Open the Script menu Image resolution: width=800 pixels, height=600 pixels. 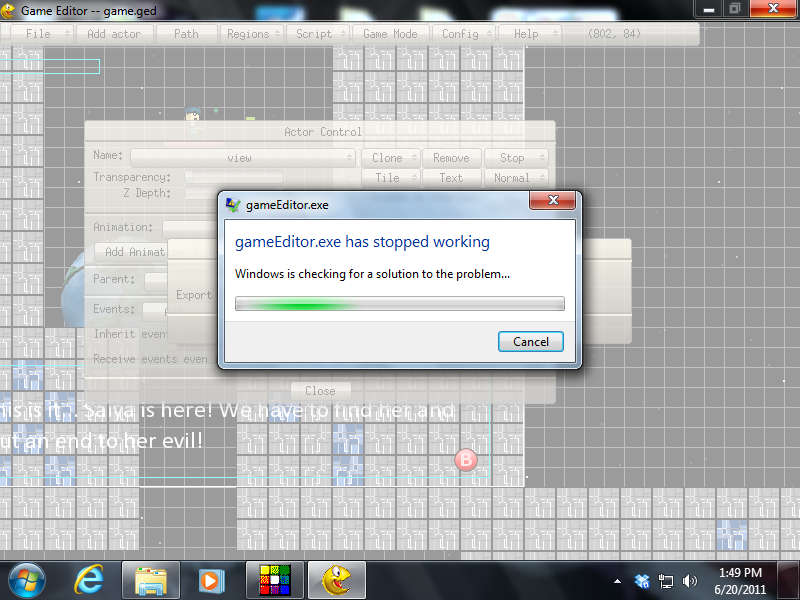(318, 34)
